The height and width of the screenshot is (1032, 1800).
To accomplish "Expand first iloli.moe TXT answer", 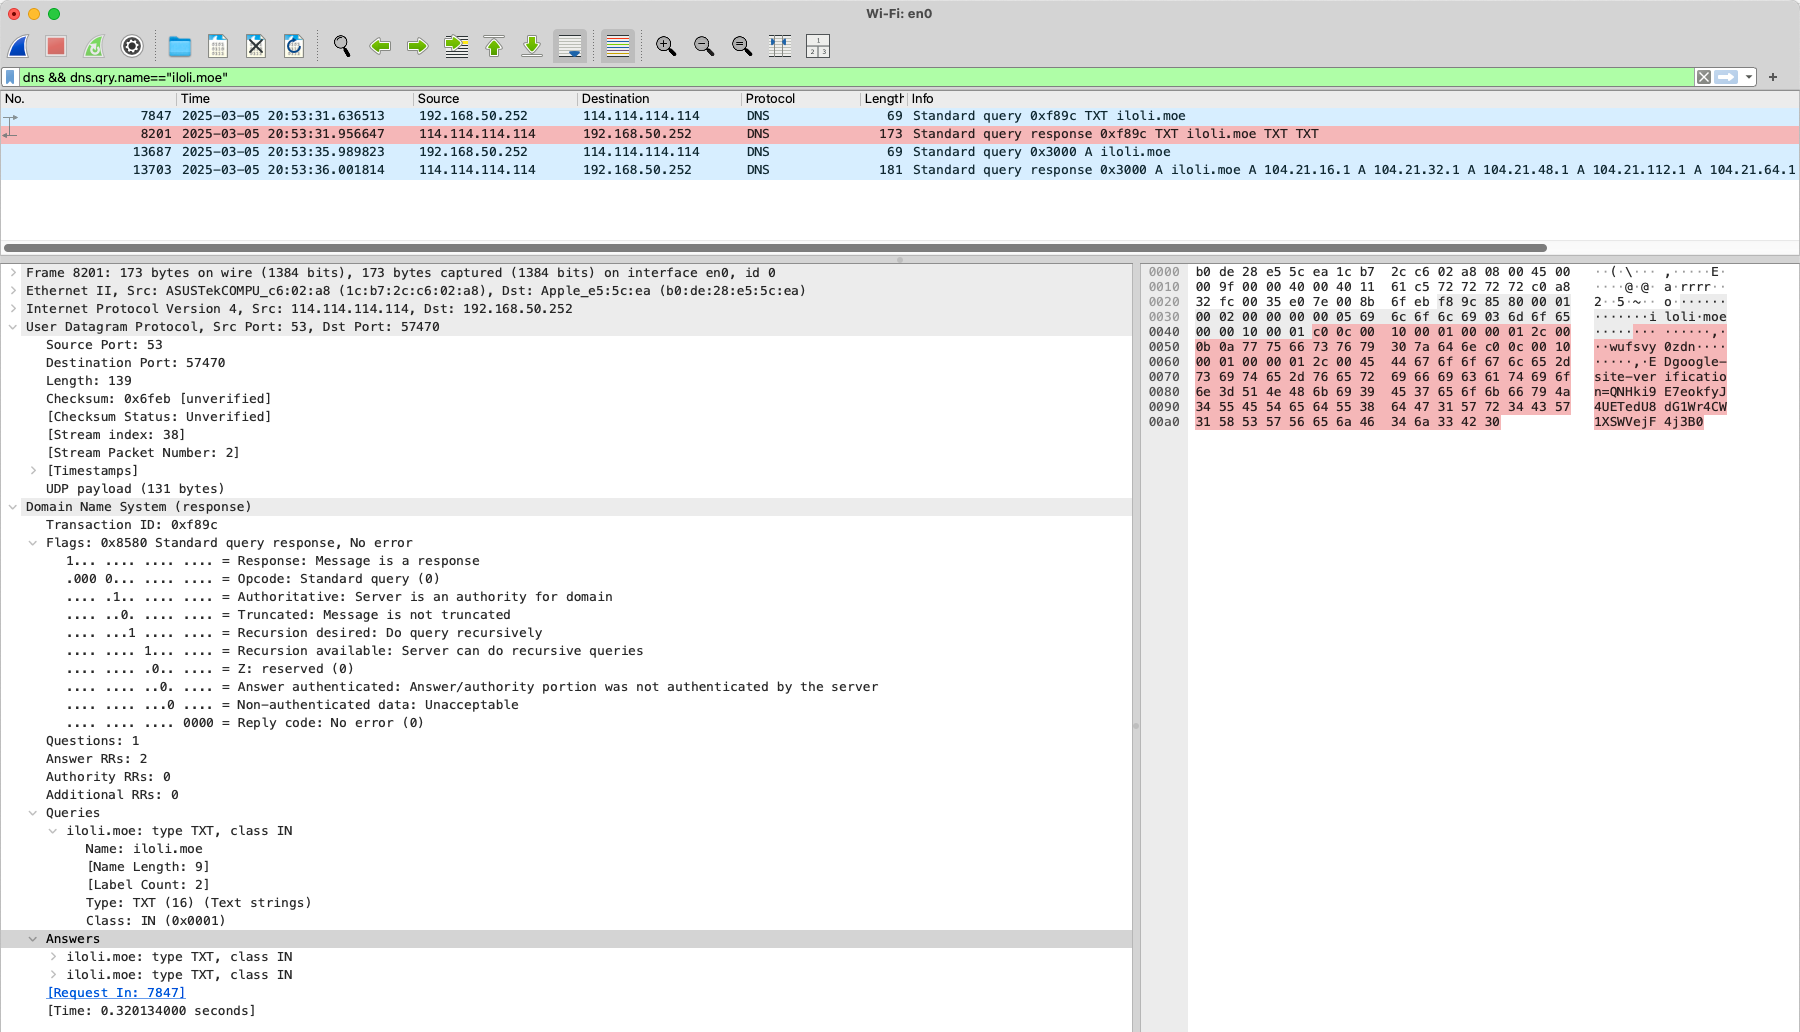I will (53, 957).
